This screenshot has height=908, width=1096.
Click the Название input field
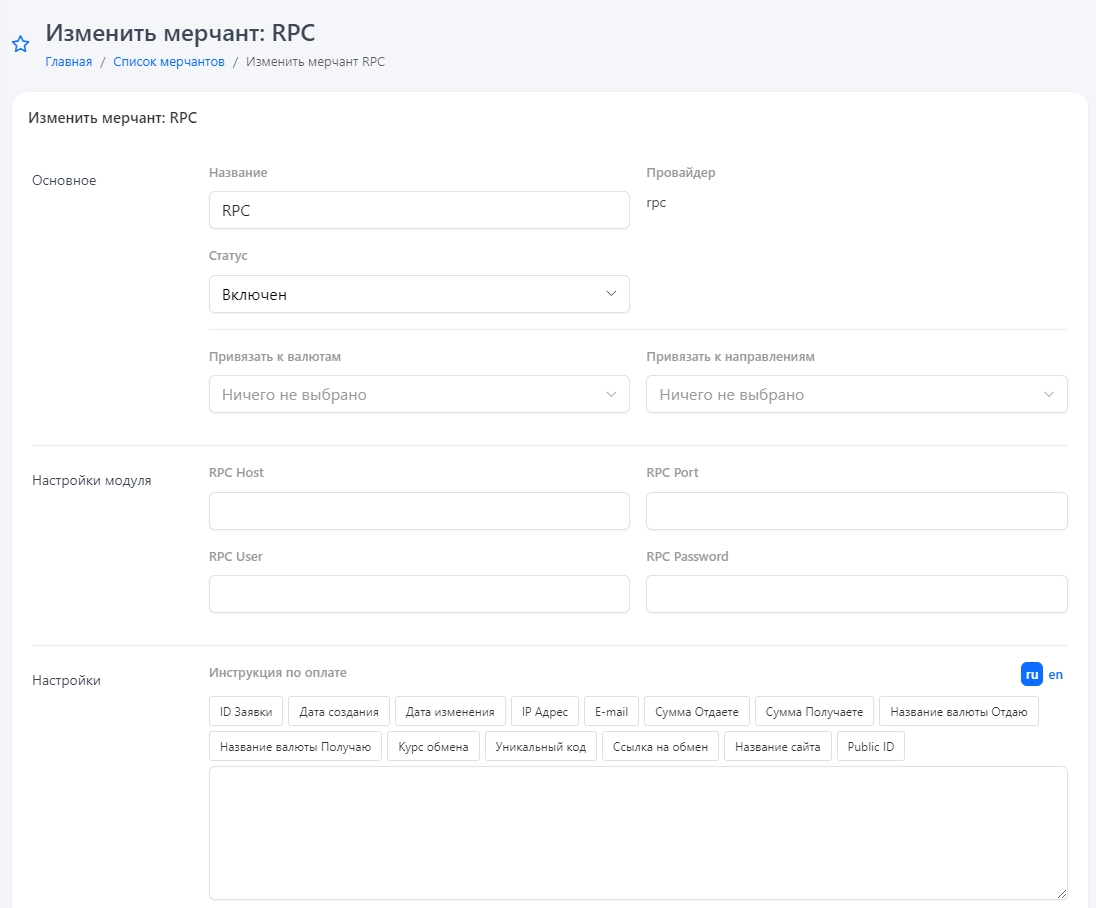(x=419, y=210)
